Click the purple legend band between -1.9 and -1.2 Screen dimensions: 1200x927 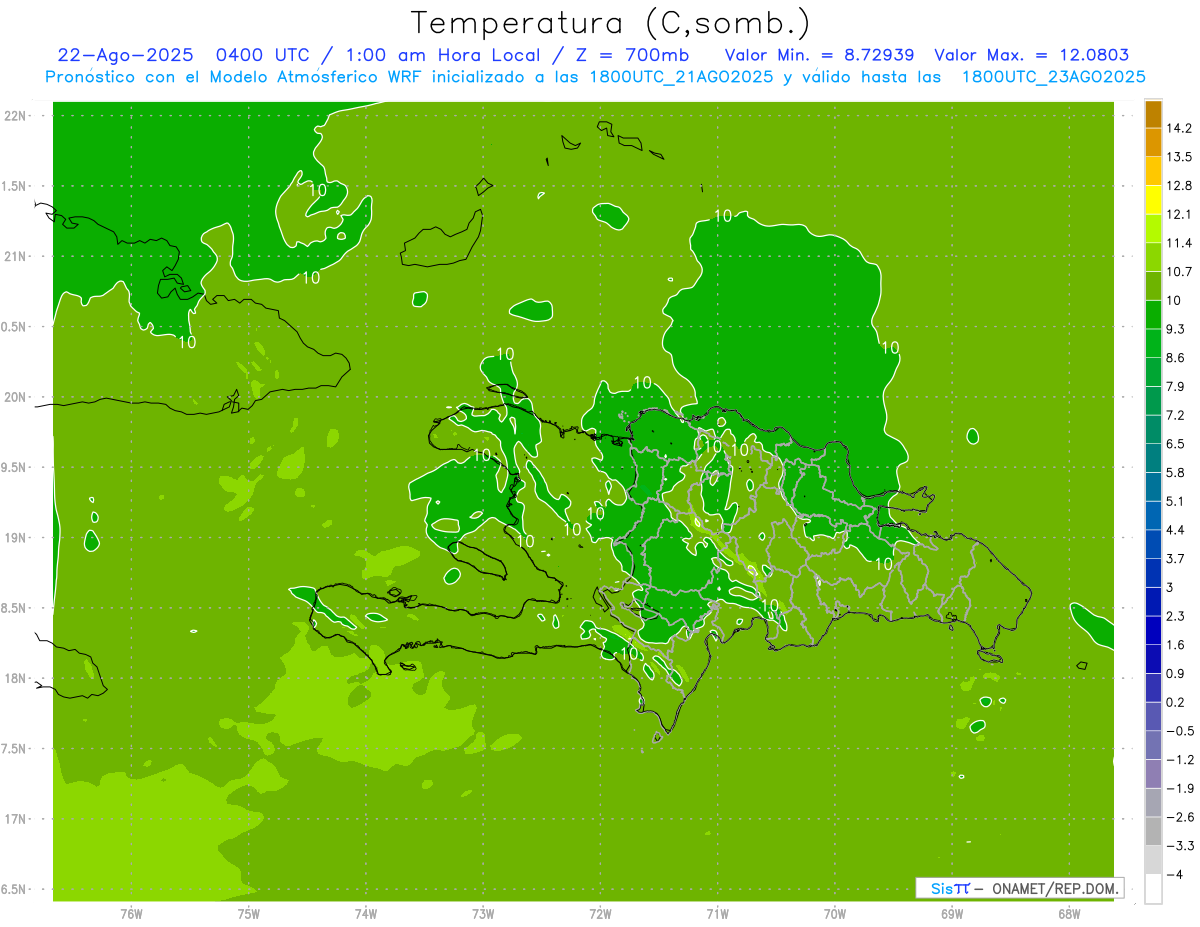point(1153,774)
